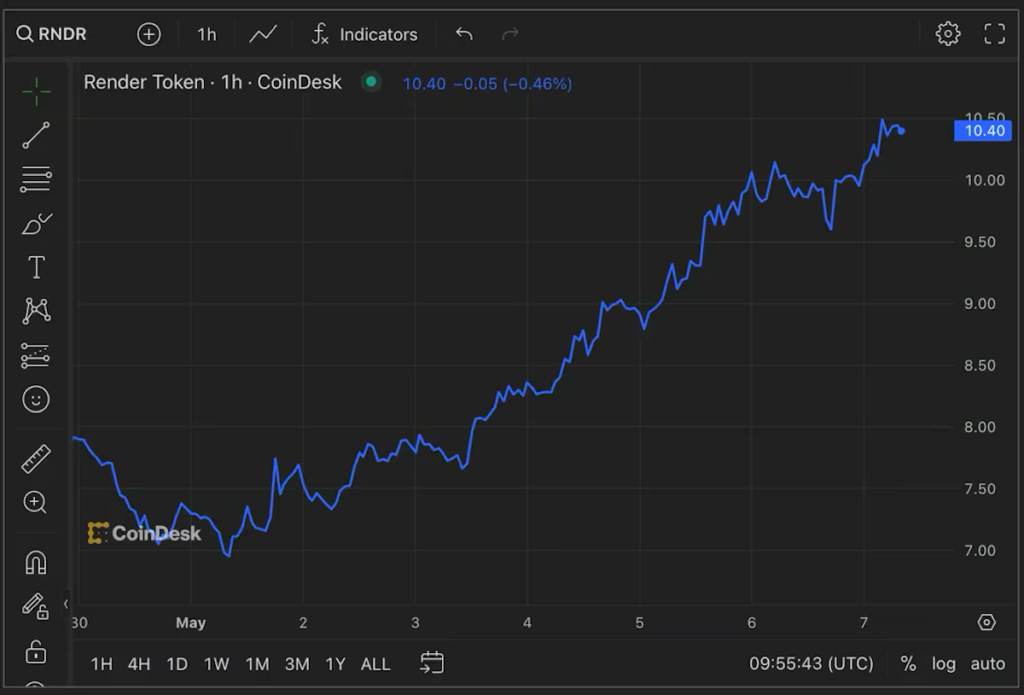Open the chart type line menu
The width and height of the screenshot is (1024, 695).
tap(263, 34)
